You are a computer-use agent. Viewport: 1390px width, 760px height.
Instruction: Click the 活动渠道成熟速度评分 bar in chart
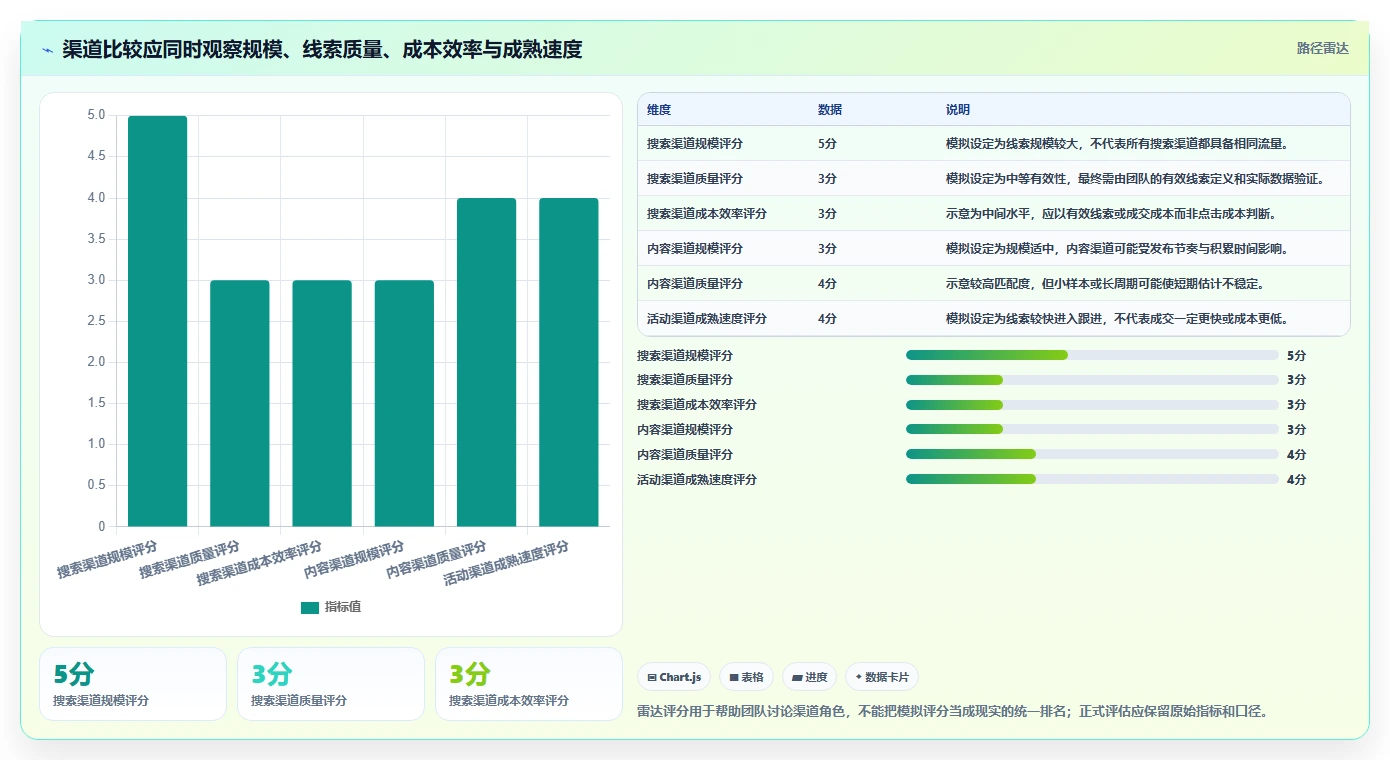[569, 362]
